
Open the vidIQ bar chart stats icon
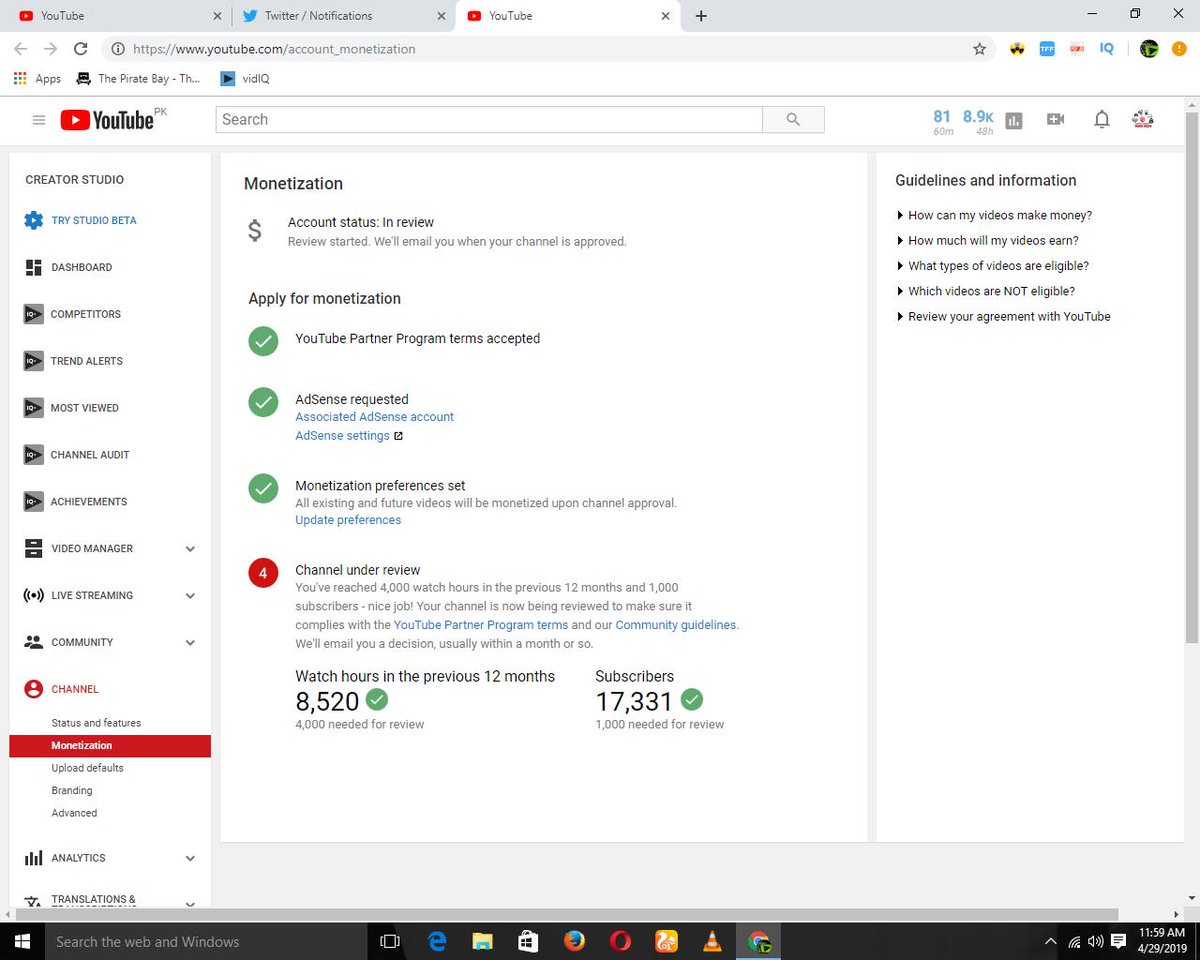click(x=1014, y=120)
